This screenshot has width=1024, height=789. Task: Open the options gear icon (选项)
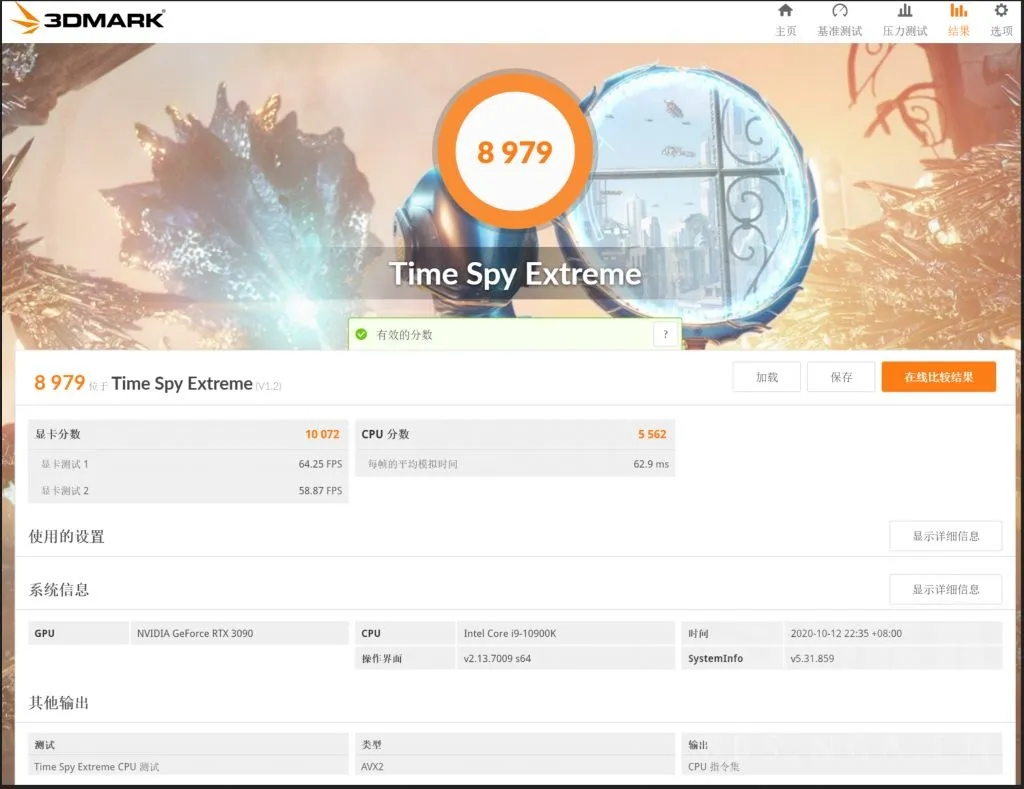tap(1001, 10)
